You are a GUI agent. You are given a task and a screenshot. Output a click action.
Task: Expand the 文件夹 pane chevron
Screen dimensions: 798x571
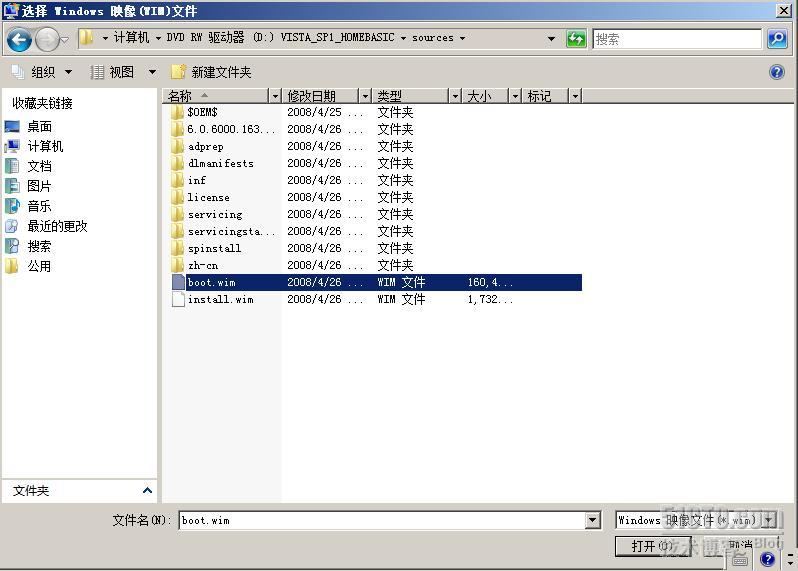click(147, 491)
